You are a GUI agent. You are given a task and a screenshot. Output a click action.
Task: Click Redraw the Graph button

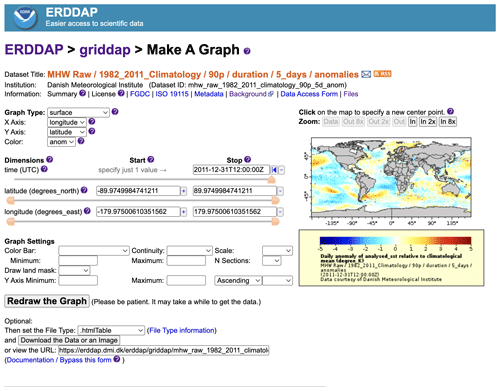(47, 301)
